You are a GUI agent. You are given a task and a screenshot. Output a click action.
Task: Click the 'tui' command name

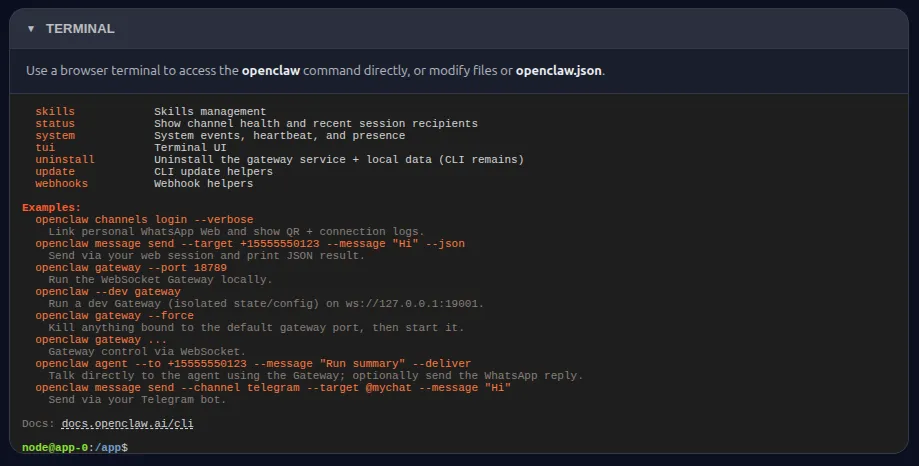(x=45, y=148)
